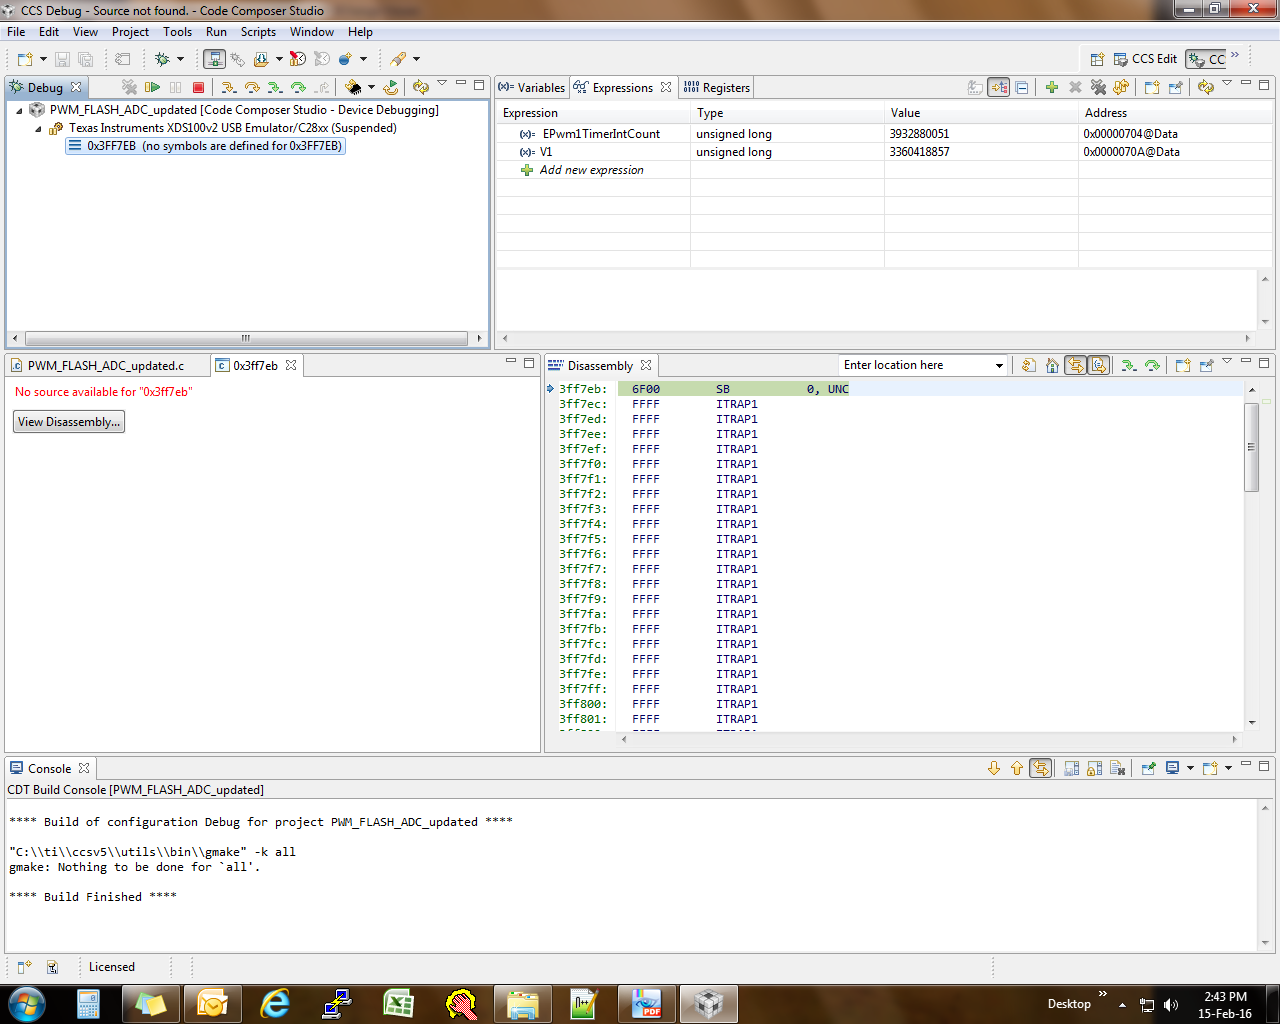Collapse Texas Instruments XDS100v2 tree node
The image size is (1280, 1024).
38,128
